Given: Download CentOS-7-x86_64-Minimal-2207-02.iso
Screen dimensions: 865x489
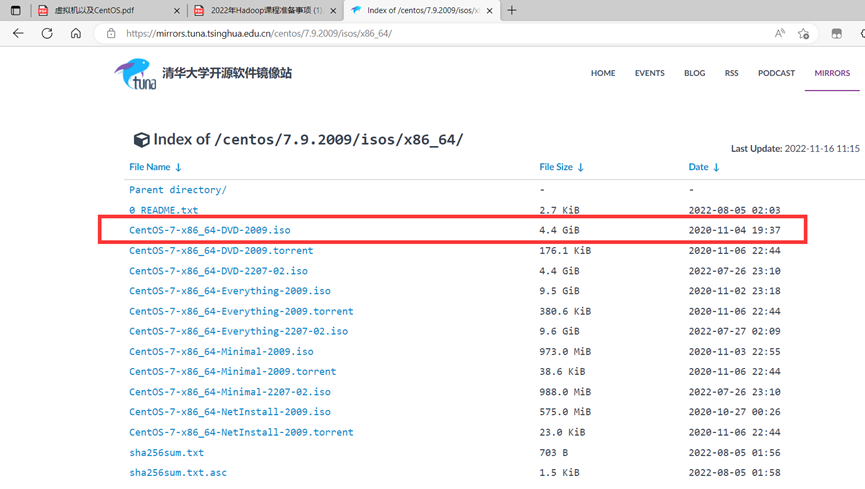Looking at the screenshot, I should pos(230,392).
